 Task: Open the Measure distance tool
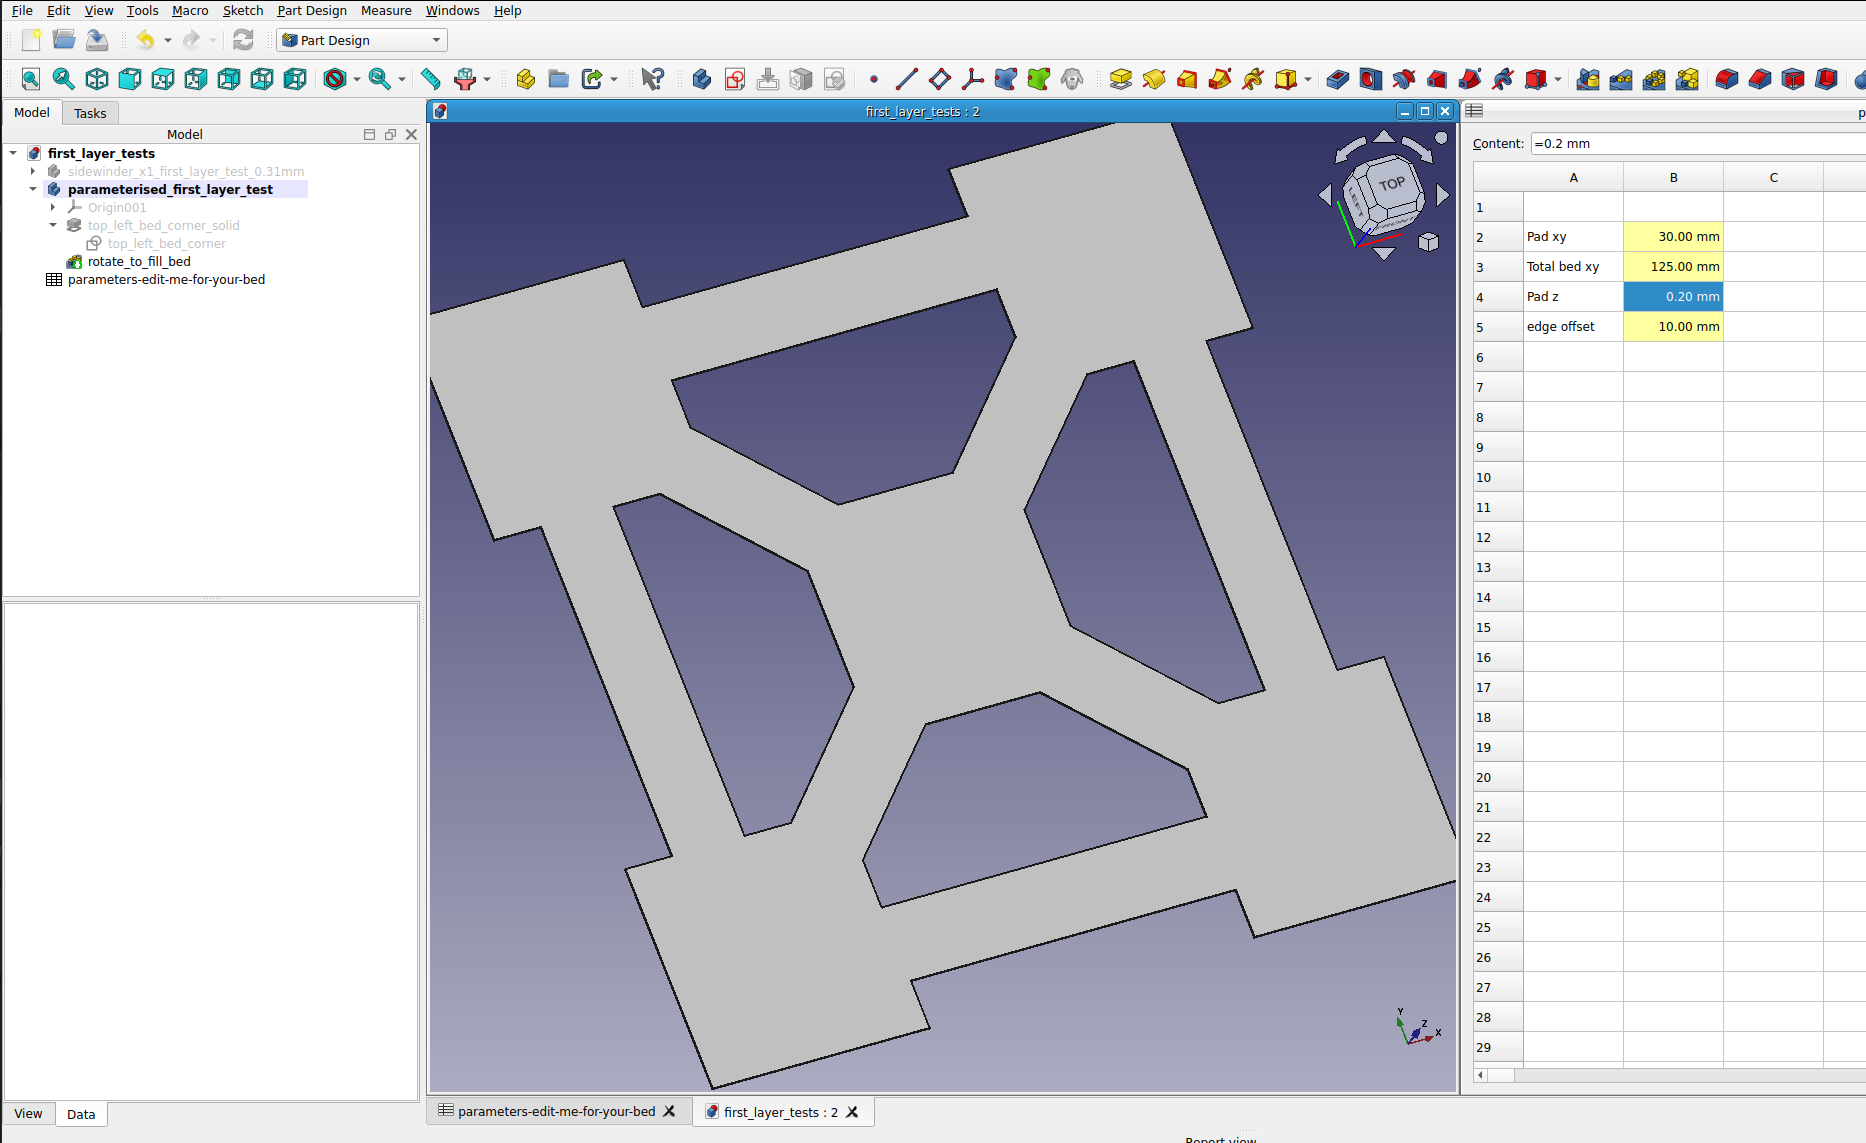432,78
